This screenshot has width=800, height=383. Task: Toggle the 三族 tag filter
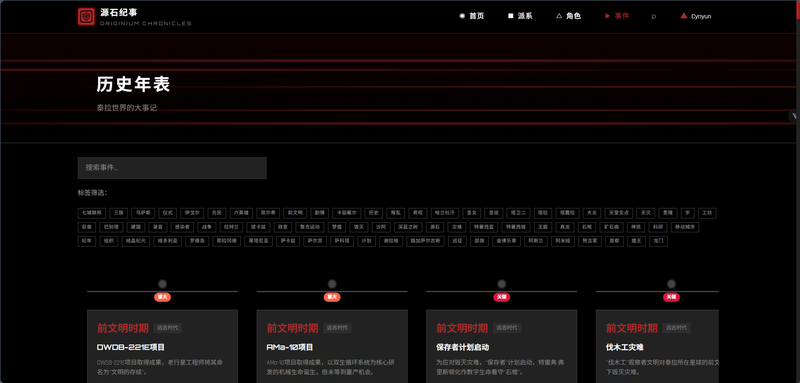click(119, 213)
